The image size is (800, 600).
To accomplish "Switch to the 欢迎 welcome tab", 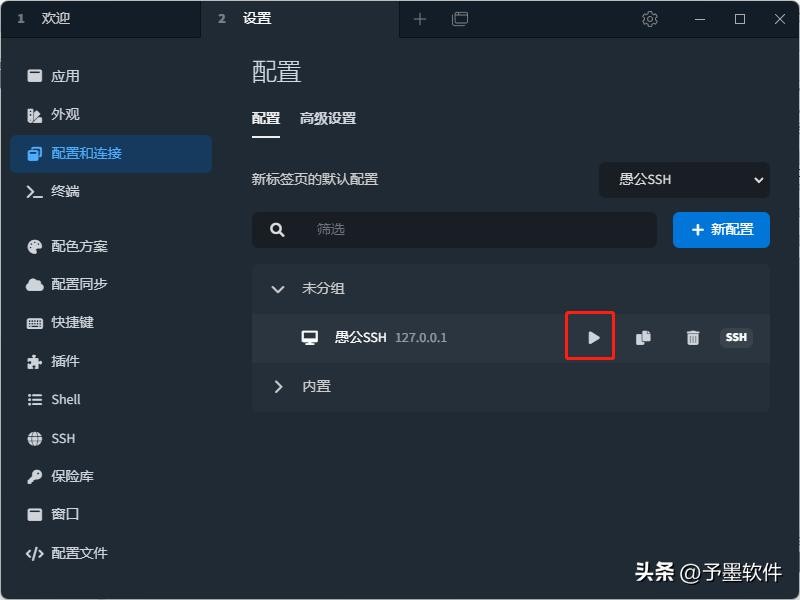I will click(56, 19).
